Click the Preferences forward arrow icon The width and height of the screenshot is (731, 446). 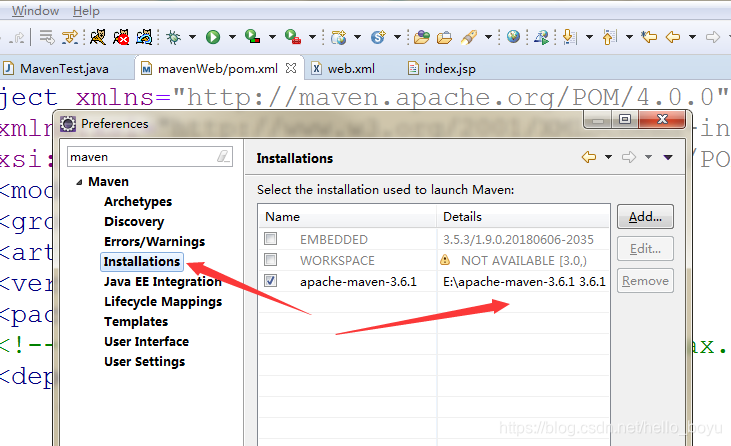(629, 157)
